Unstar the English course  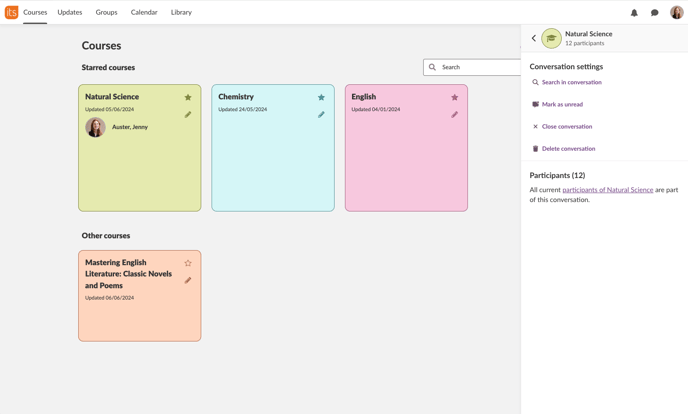point(454,97)
